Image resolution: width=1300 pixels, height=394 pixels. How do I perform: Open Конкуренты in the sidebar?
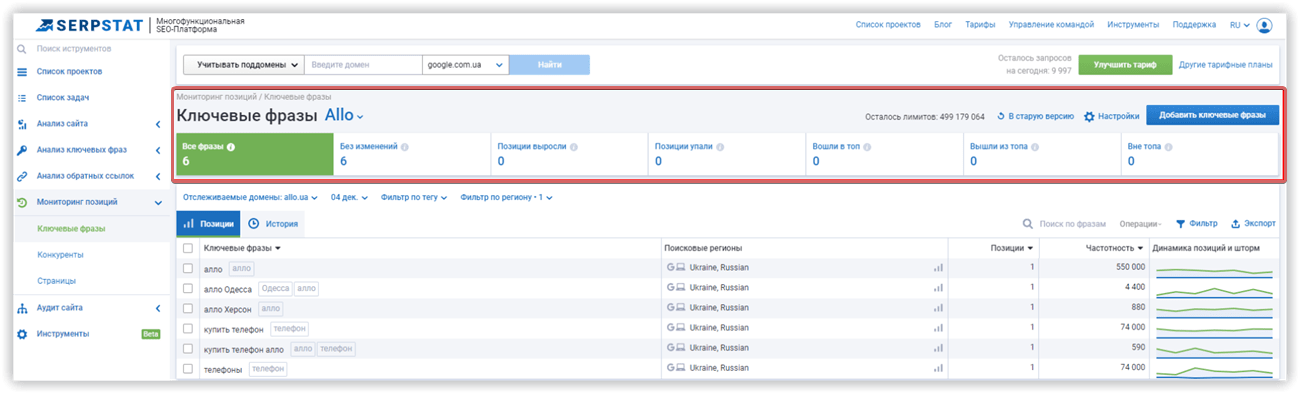click(x=60, y=255)
